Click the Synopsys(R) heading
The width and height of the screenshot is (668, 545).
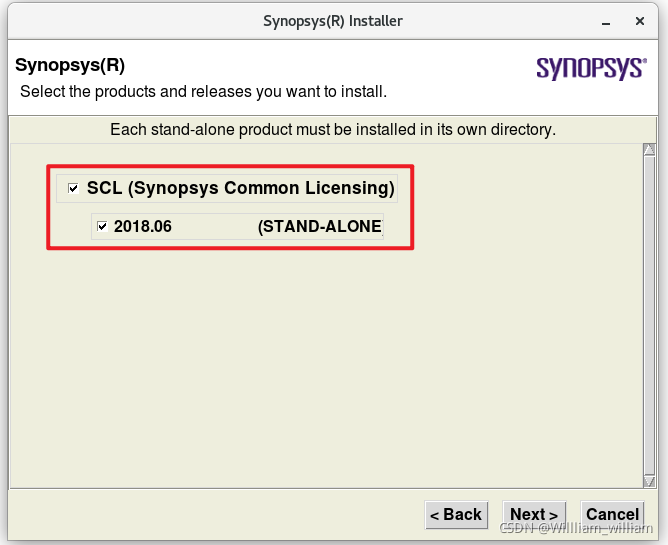coord(70,65)
